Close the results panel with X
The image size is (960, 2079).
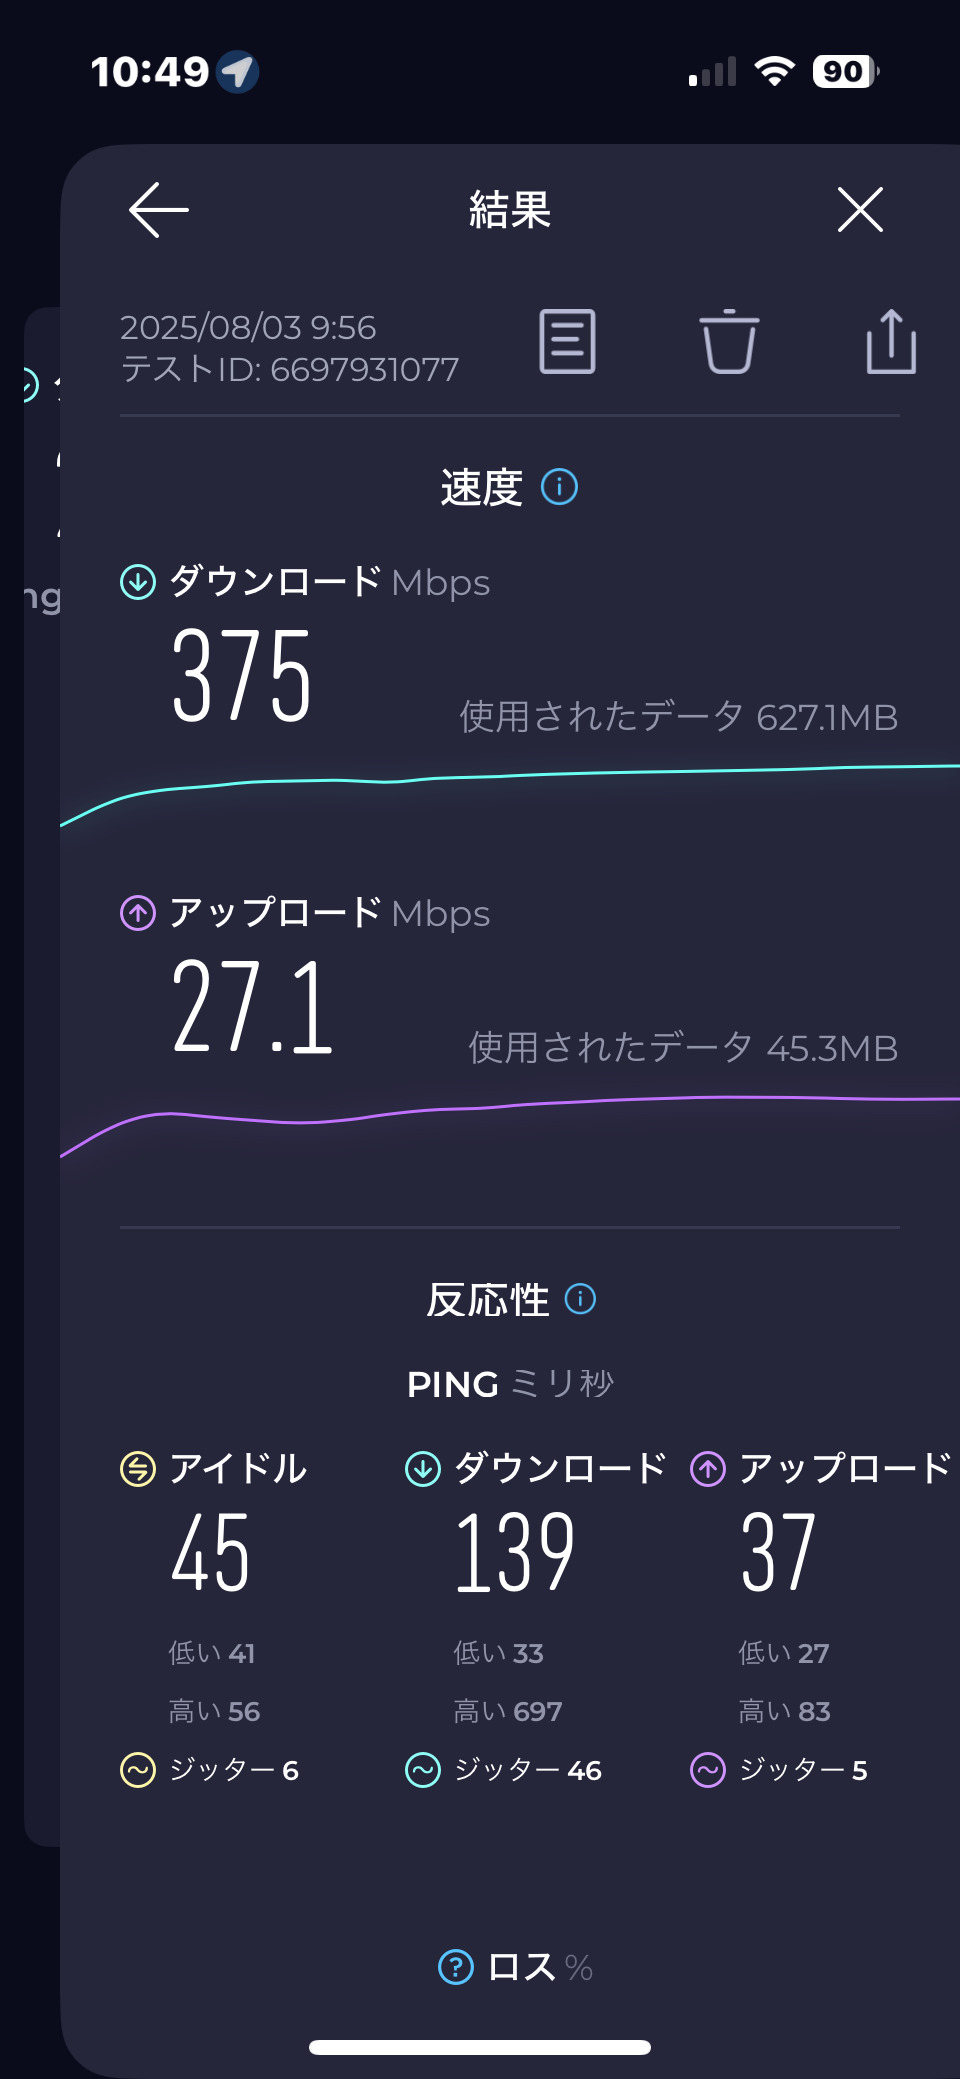860,210
